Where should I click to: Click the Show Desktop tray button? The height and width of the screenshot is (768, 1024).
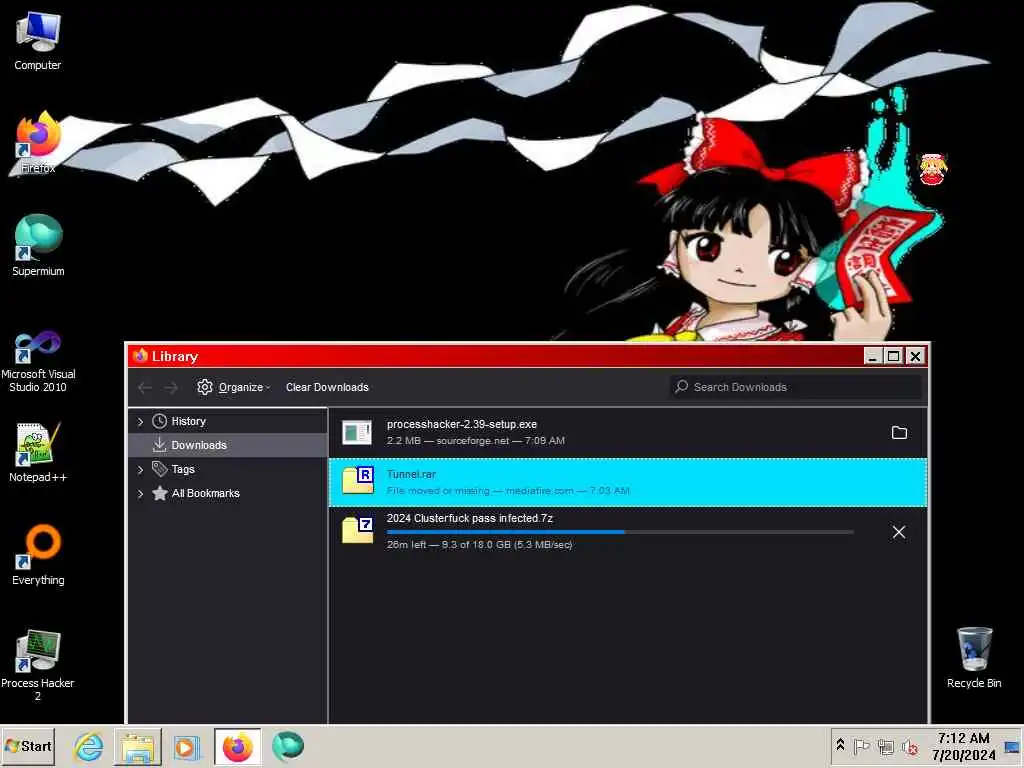pos(1012,746)
